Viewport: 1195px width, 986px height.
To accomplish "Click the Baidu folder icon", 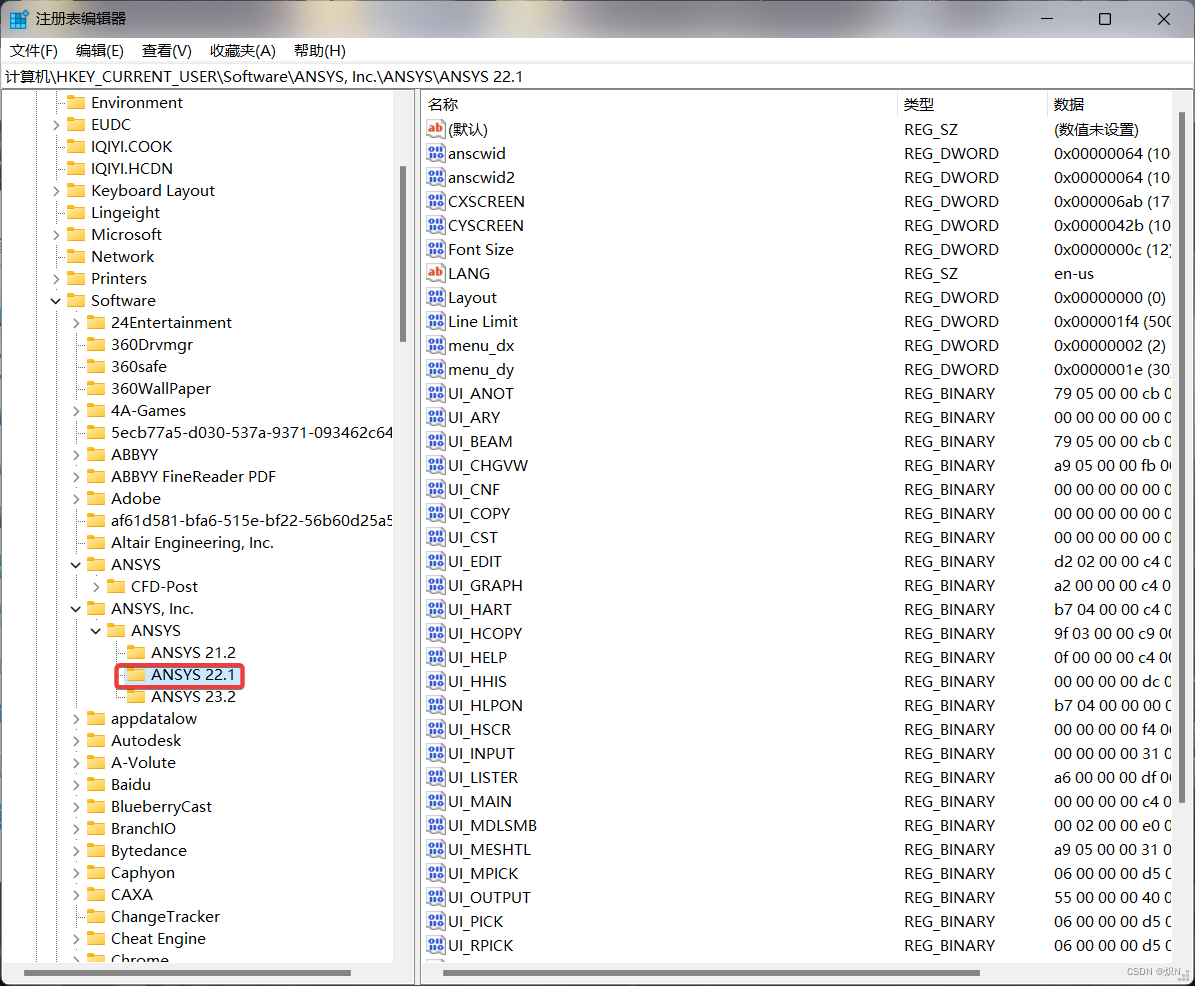I will tap(96, 784).
